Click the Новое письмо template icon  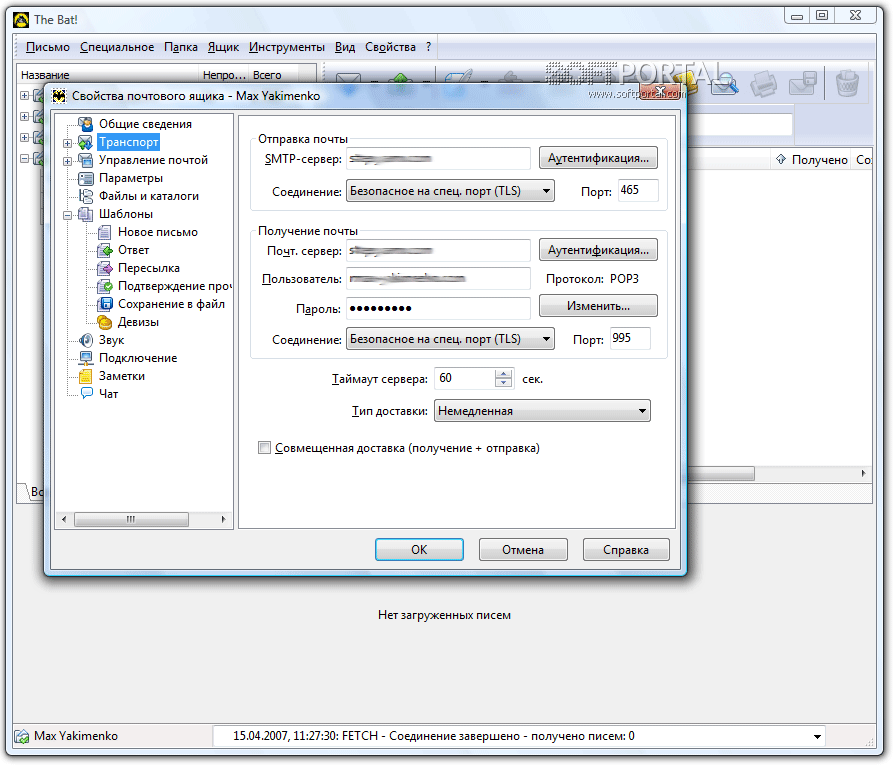click(104, 232)
